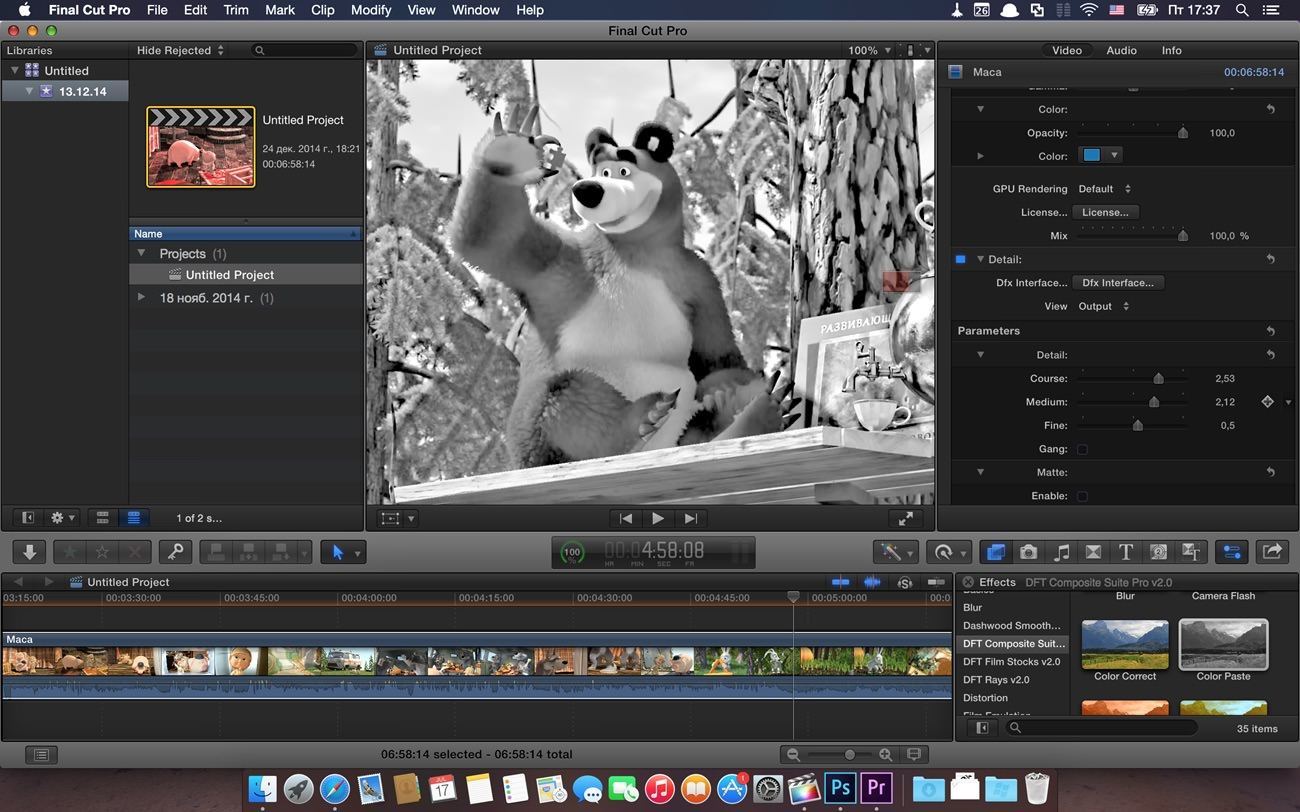Open the timeline index button
The width and height of the screenshot is (1300, 812).
(x=41, y=755)
